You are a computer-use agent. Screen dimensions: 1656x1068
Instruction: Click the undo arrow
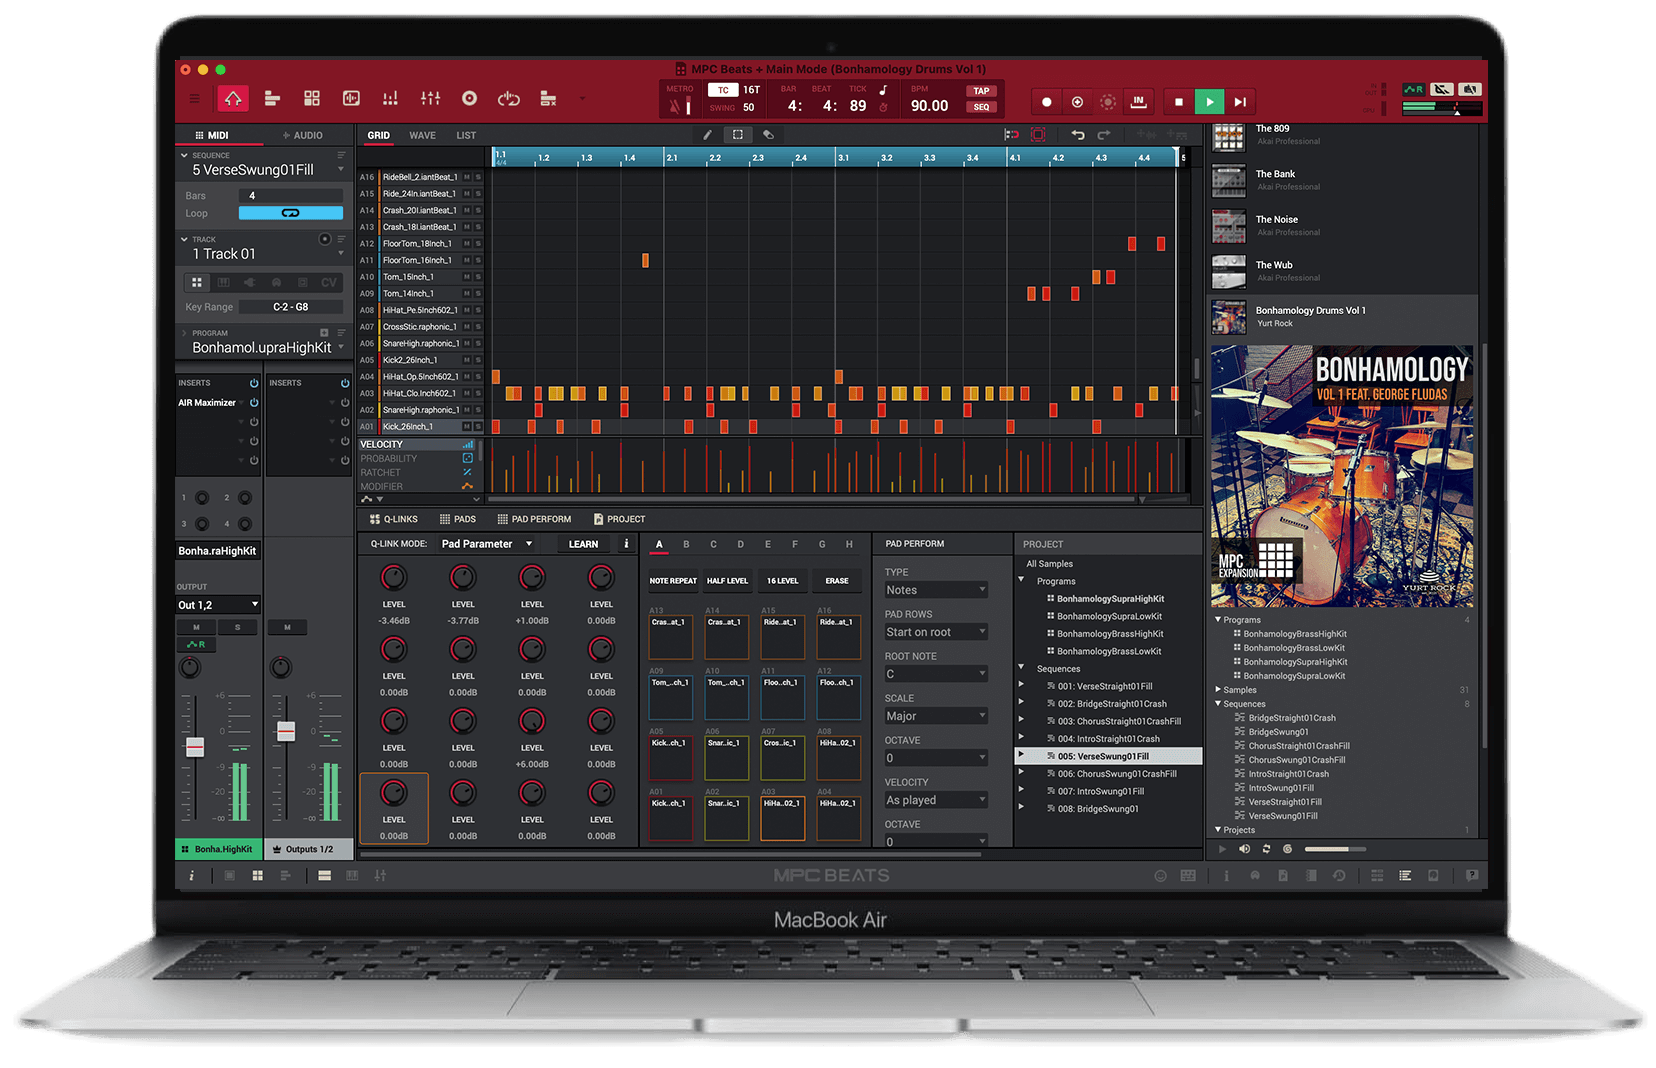pos(1078,134)
